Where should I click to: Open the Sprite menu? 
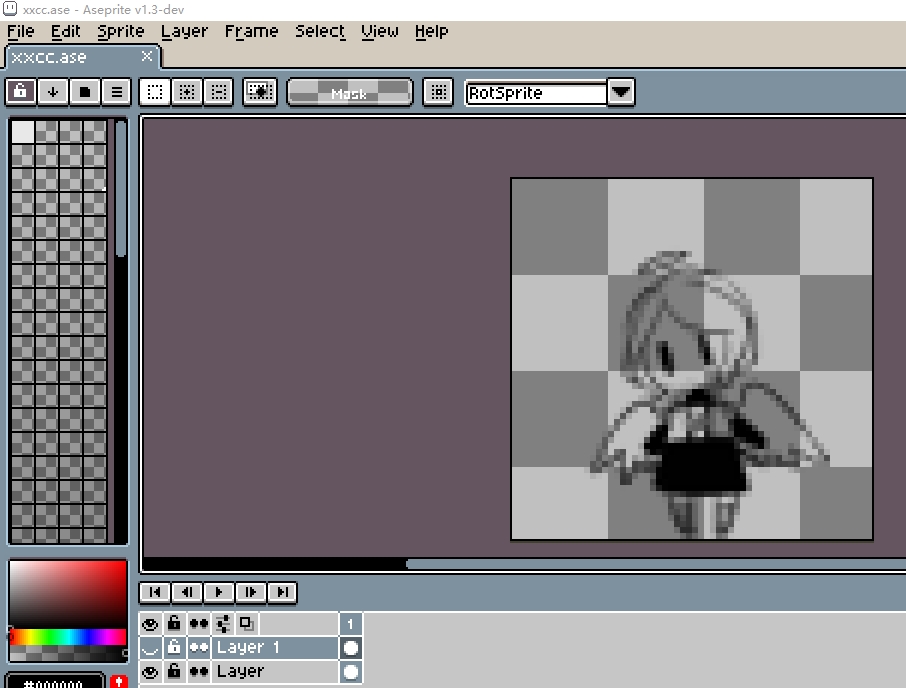click(120, 31)
